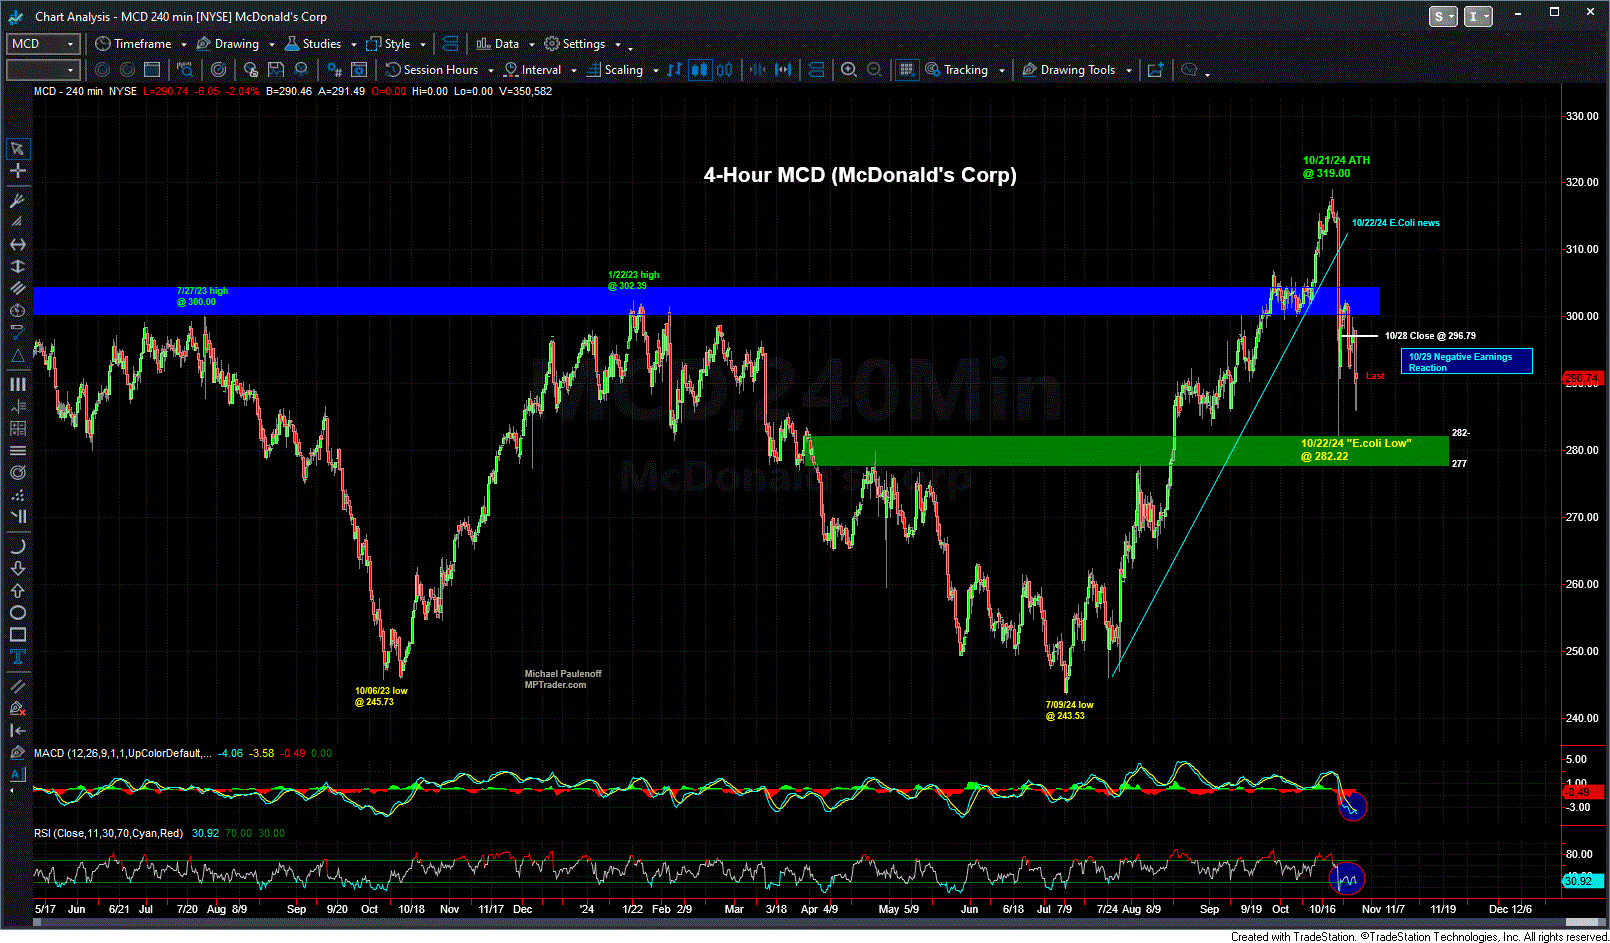Choose the ellipse drawing tool

(x=17, y=612)
